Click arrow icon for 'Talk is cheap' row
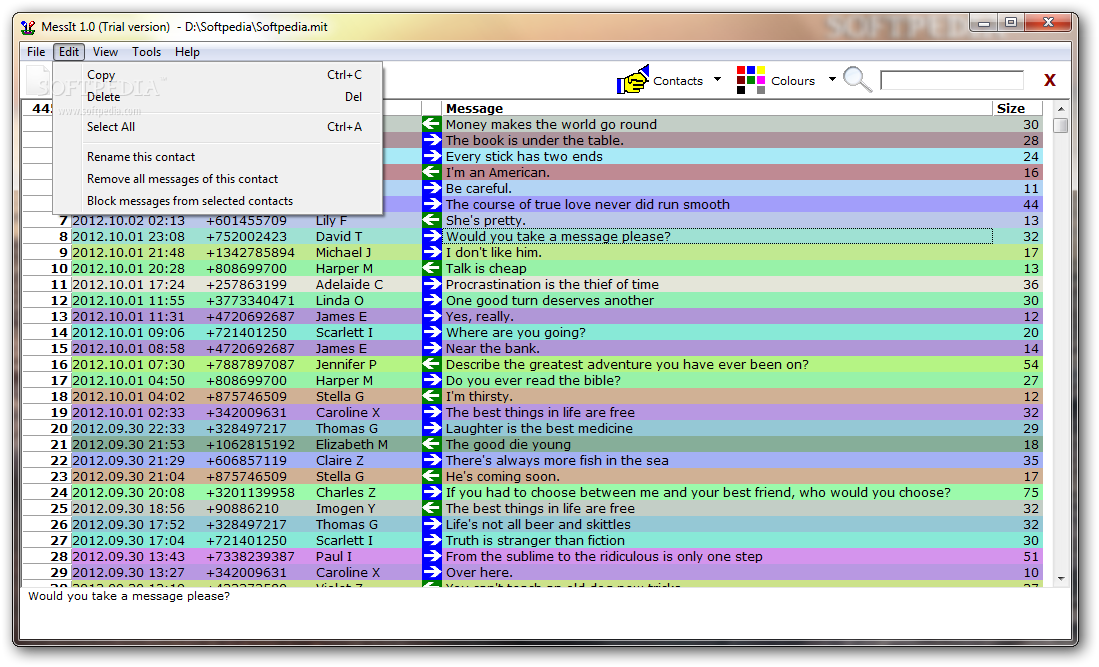 click(432, 268)
